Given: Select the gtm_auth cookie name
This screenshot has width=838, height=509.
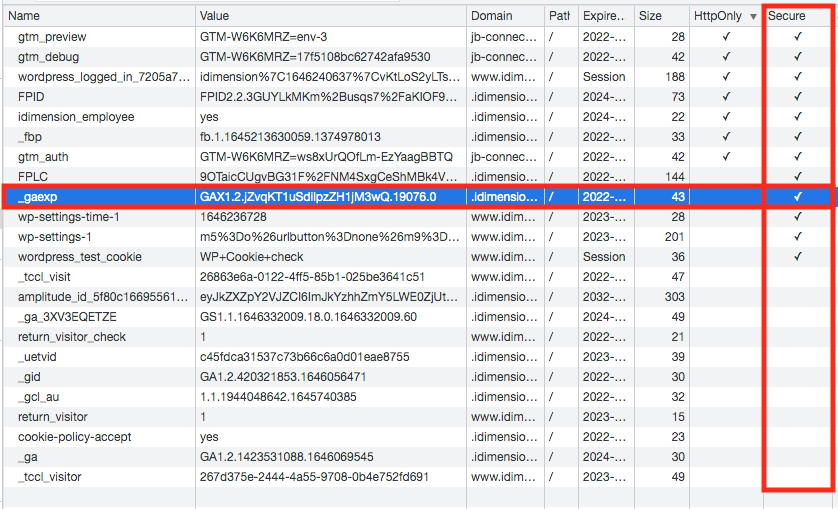Looking at the screenshot, I should tap(43, 157).
